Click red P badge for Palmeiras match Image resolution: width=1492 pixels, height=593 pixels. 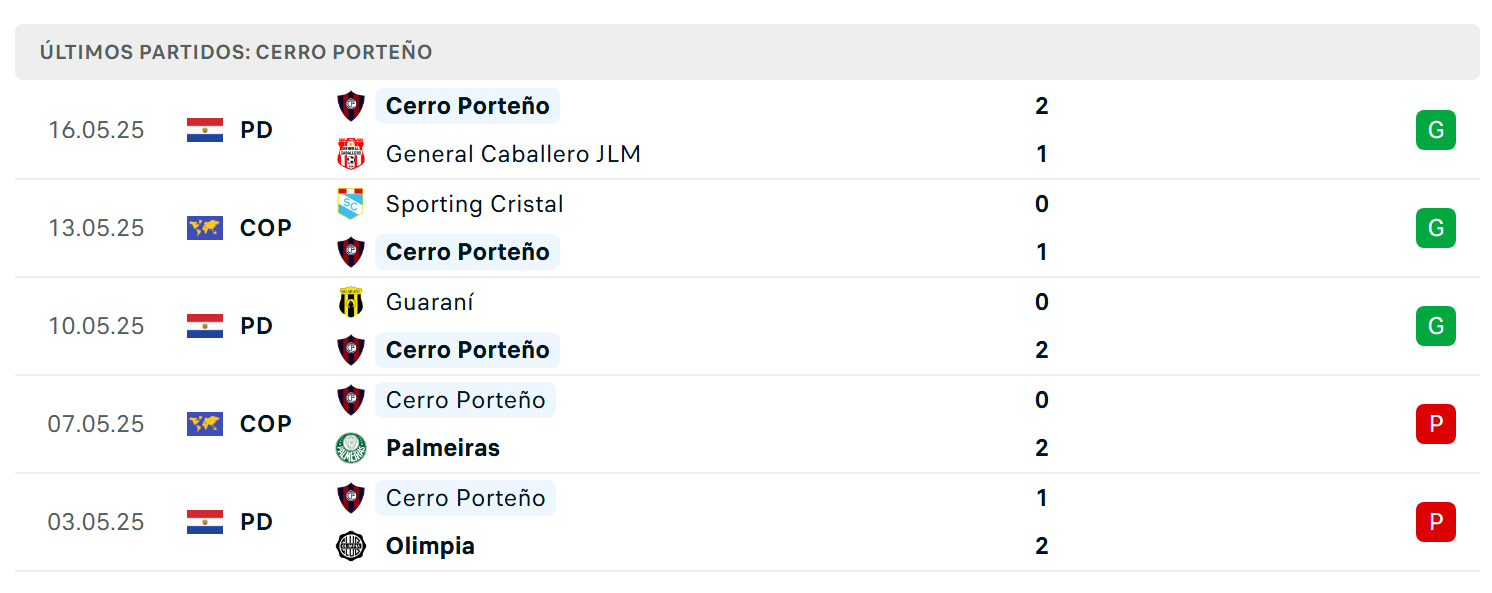click(x=1436, y=424)
